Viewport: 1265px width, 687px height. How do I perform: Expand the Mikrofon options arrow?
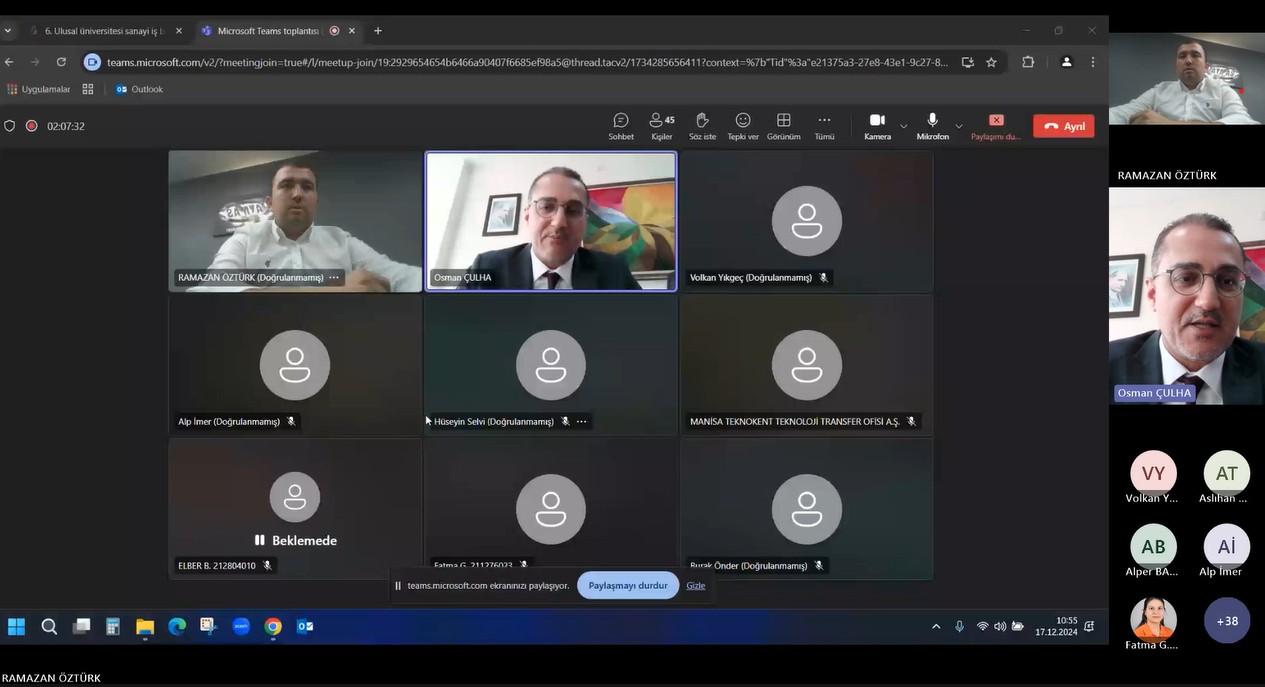[959, 126]
